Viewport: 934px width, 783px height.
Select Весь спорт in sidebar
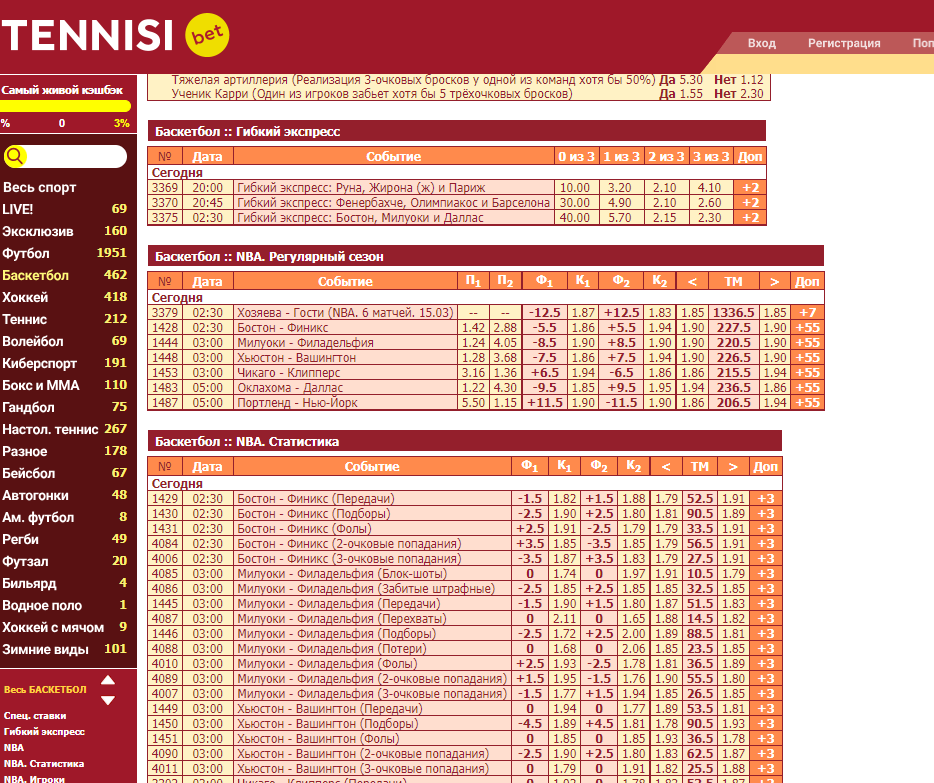point(39,187)
